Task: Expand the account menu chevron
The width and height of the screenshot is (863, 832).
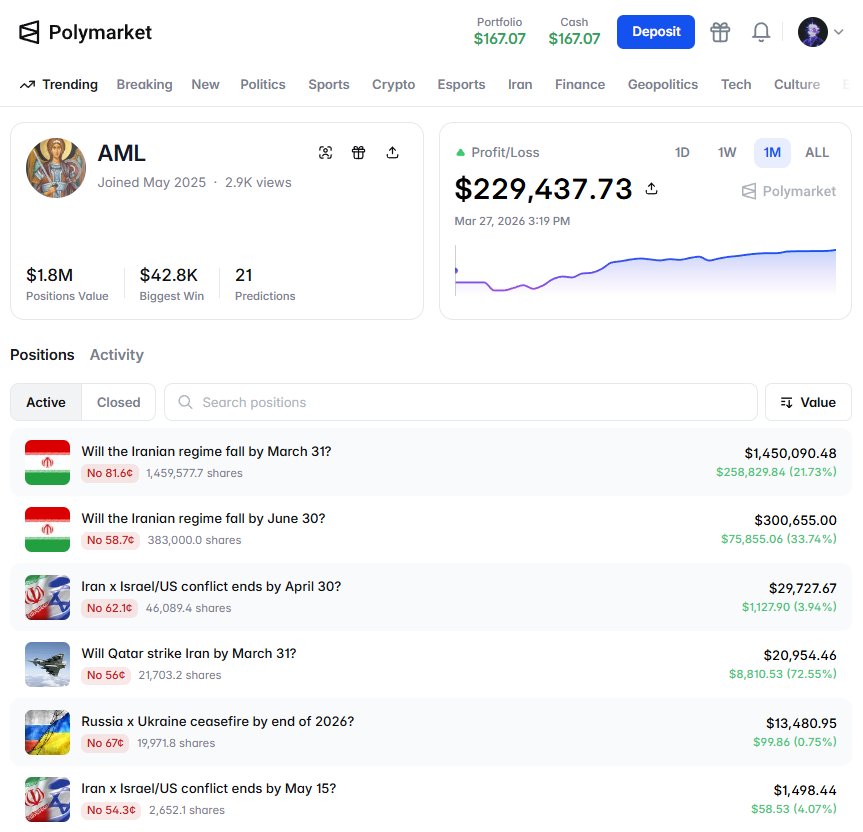Action: (839, 32)
